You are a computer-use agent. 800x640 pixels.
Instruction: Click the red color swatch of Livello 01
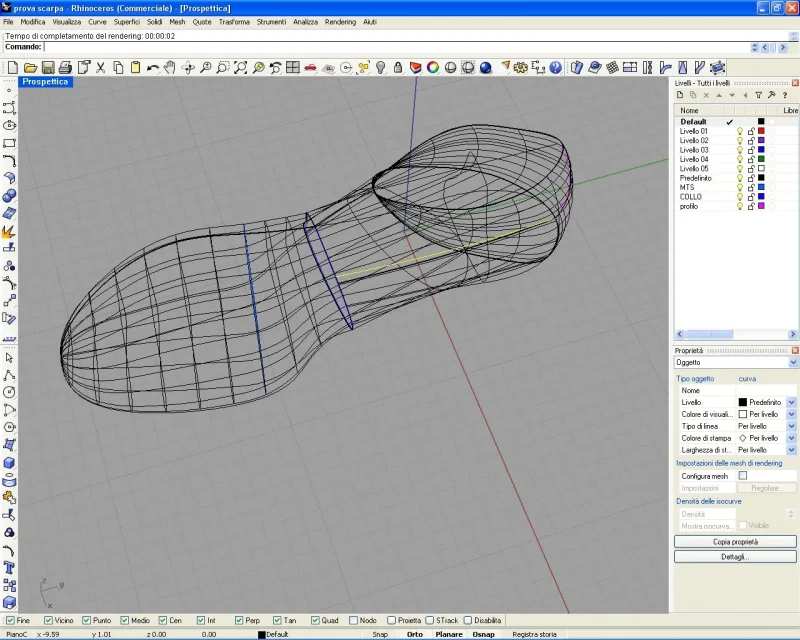point(761,131)
